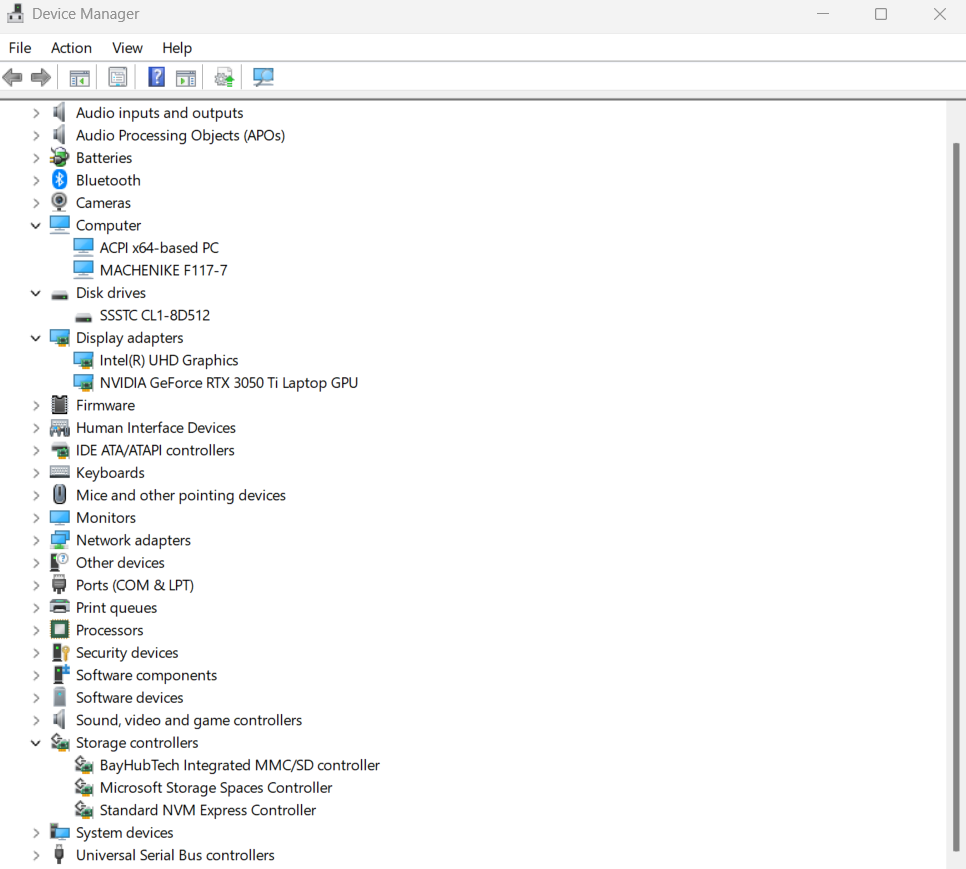Click the Update device driver toolbar icon
This screenshot has height=869, width=966.
[224, 78]
